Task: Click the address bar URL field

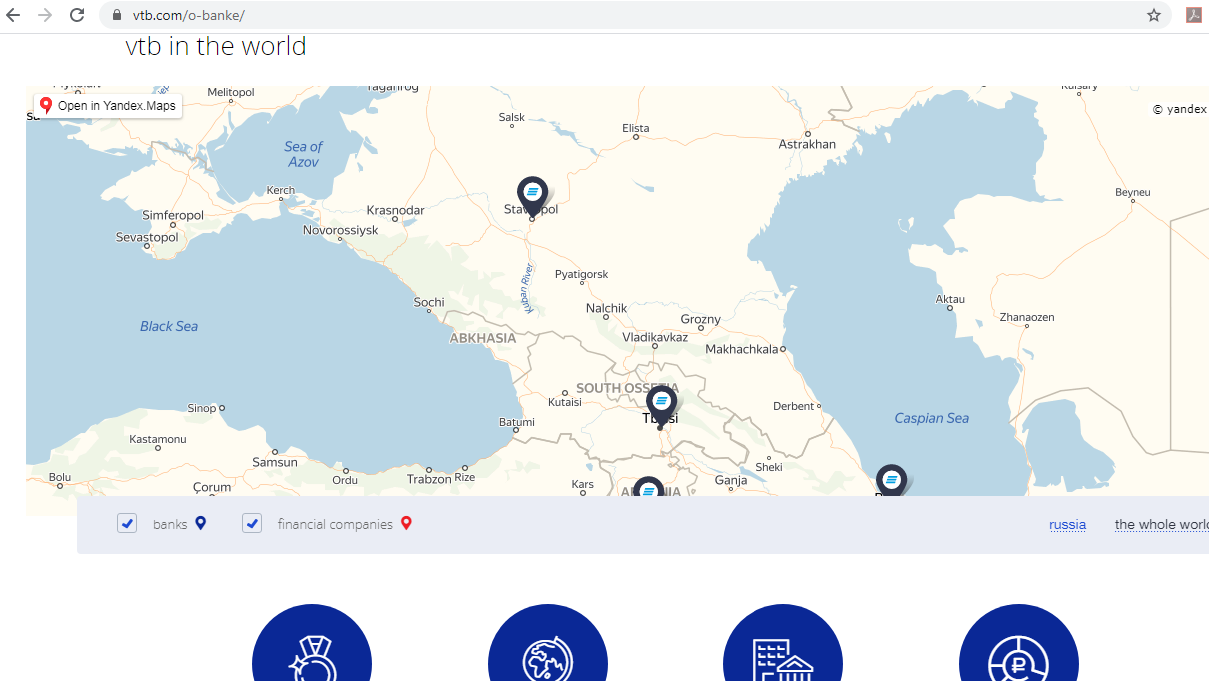Action: tap(600, 15)
